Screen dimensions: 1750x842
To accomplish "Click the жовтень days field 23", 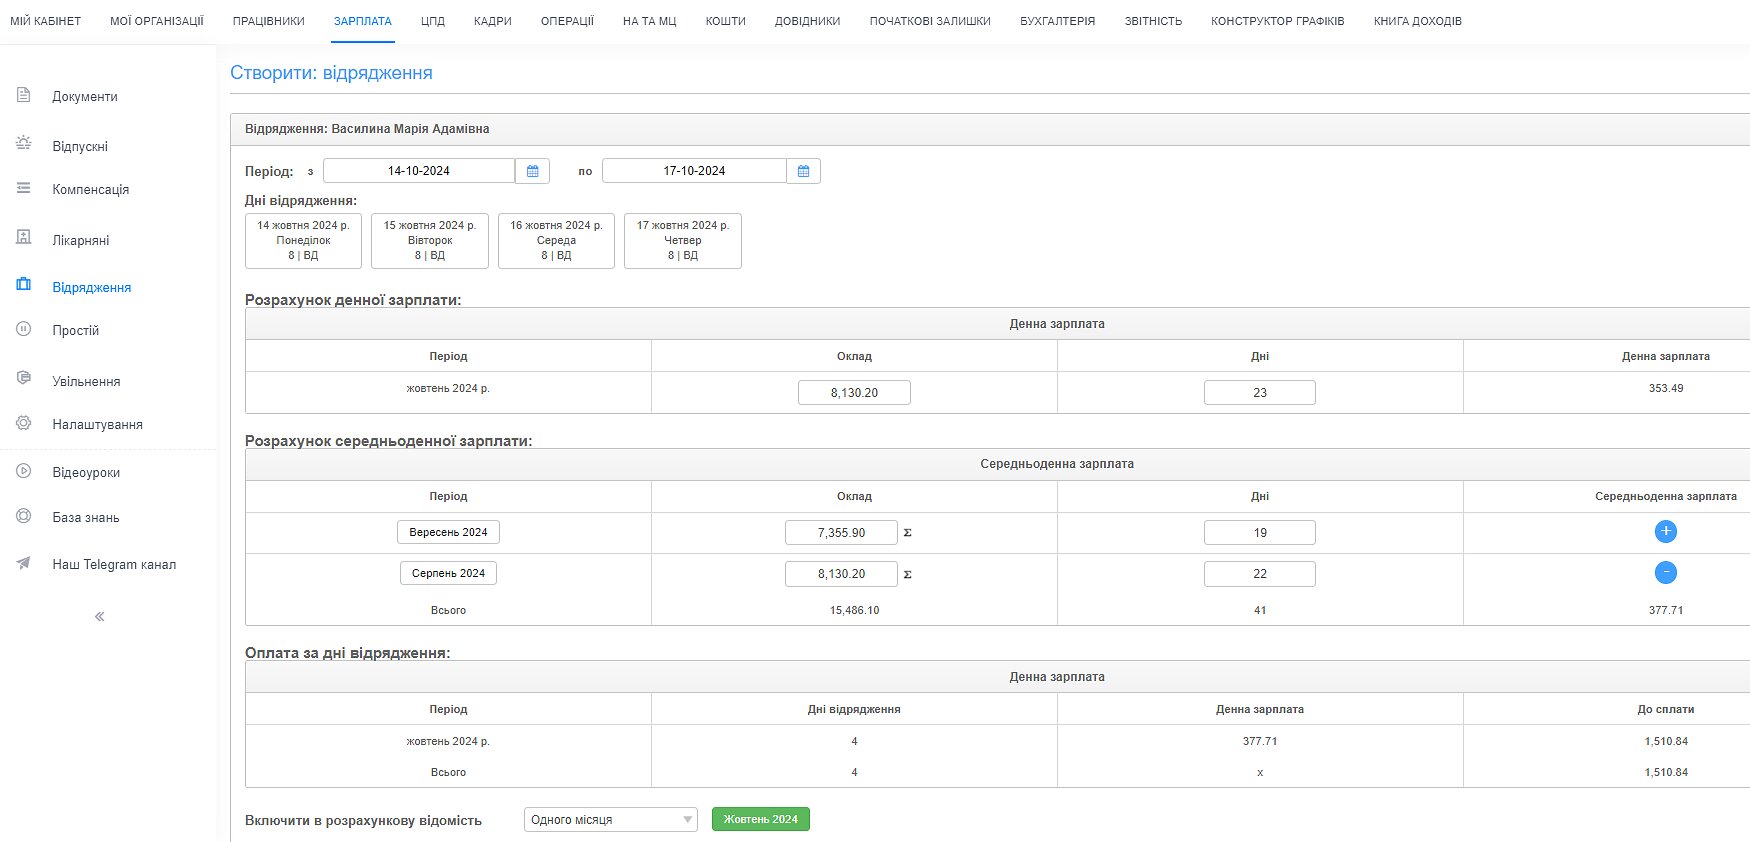I will (1260, 392).
